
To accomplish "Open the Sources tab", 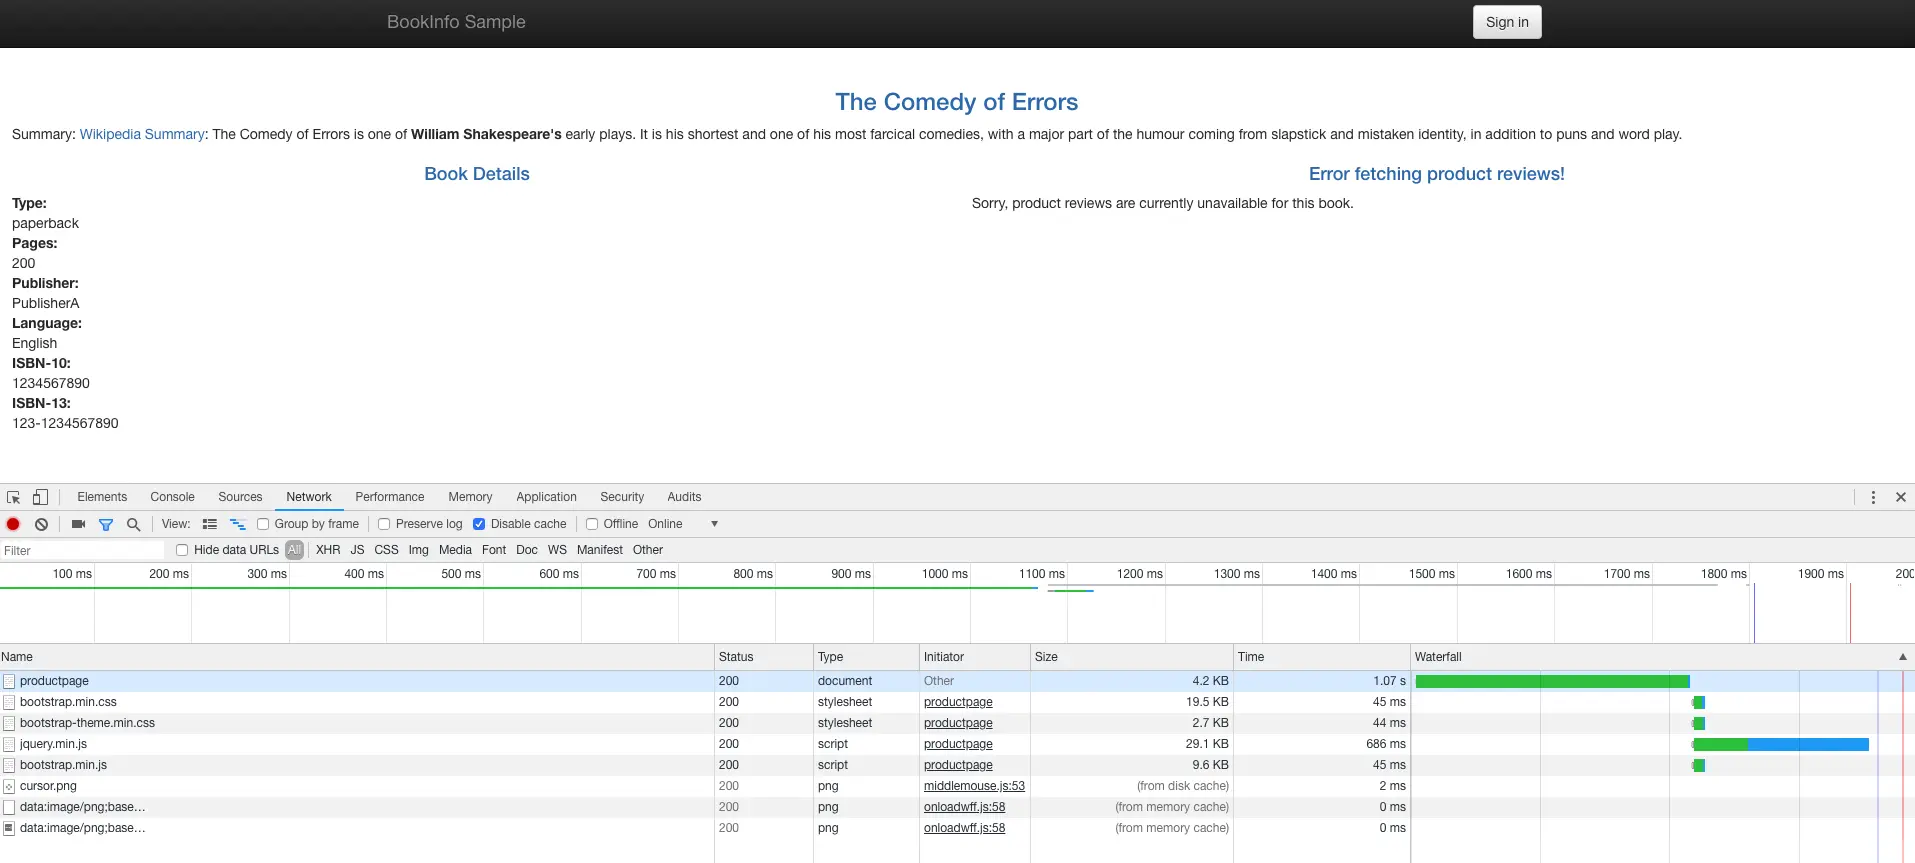I will pos(240,497).
